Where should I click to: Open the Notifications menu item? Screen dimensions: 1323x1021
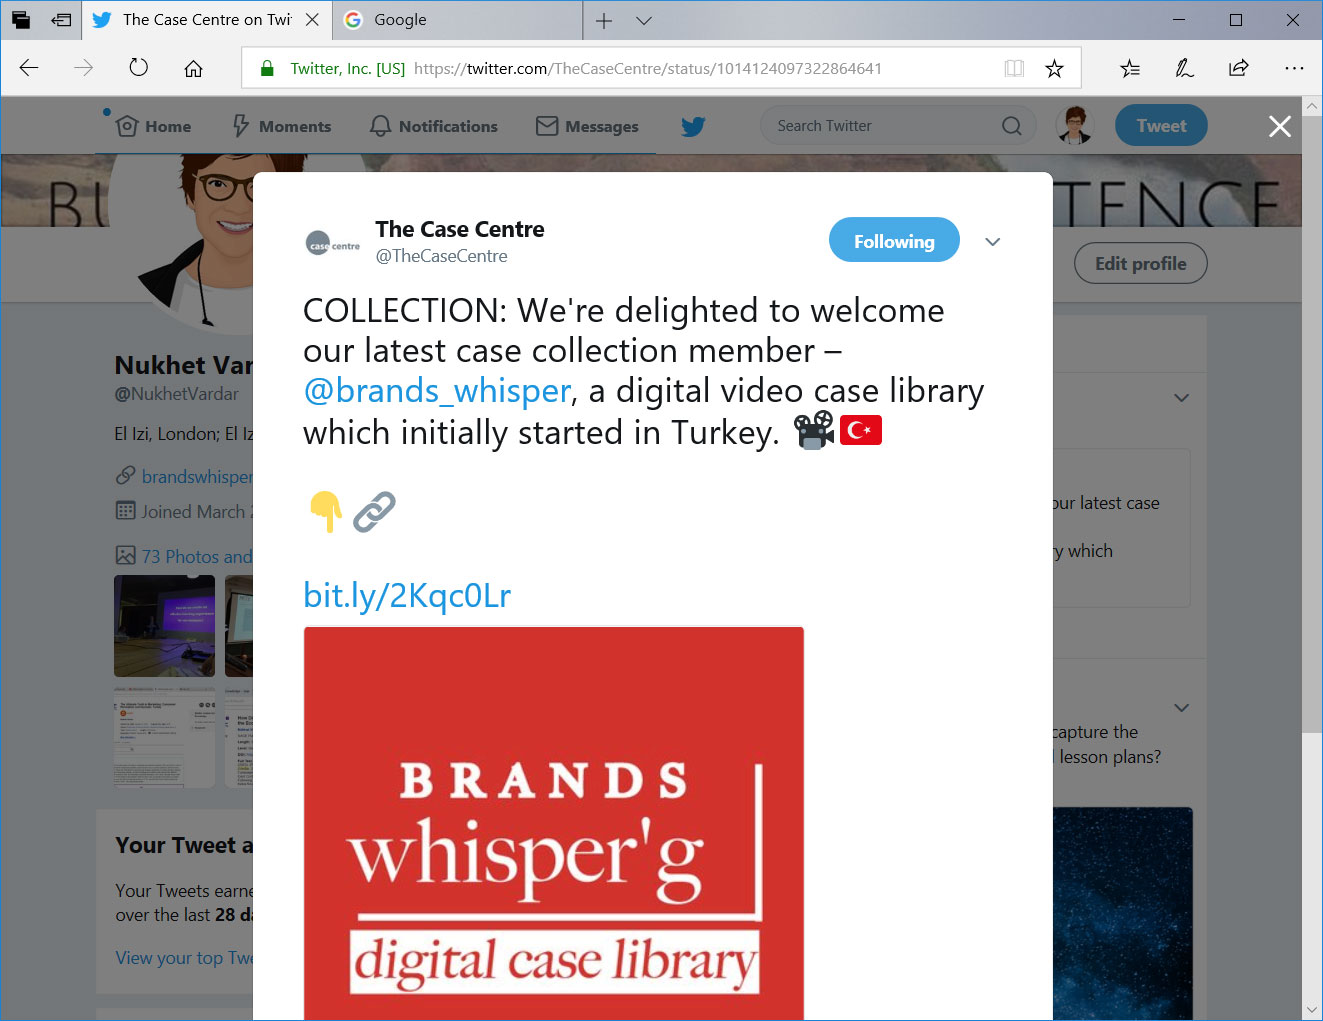434,126
